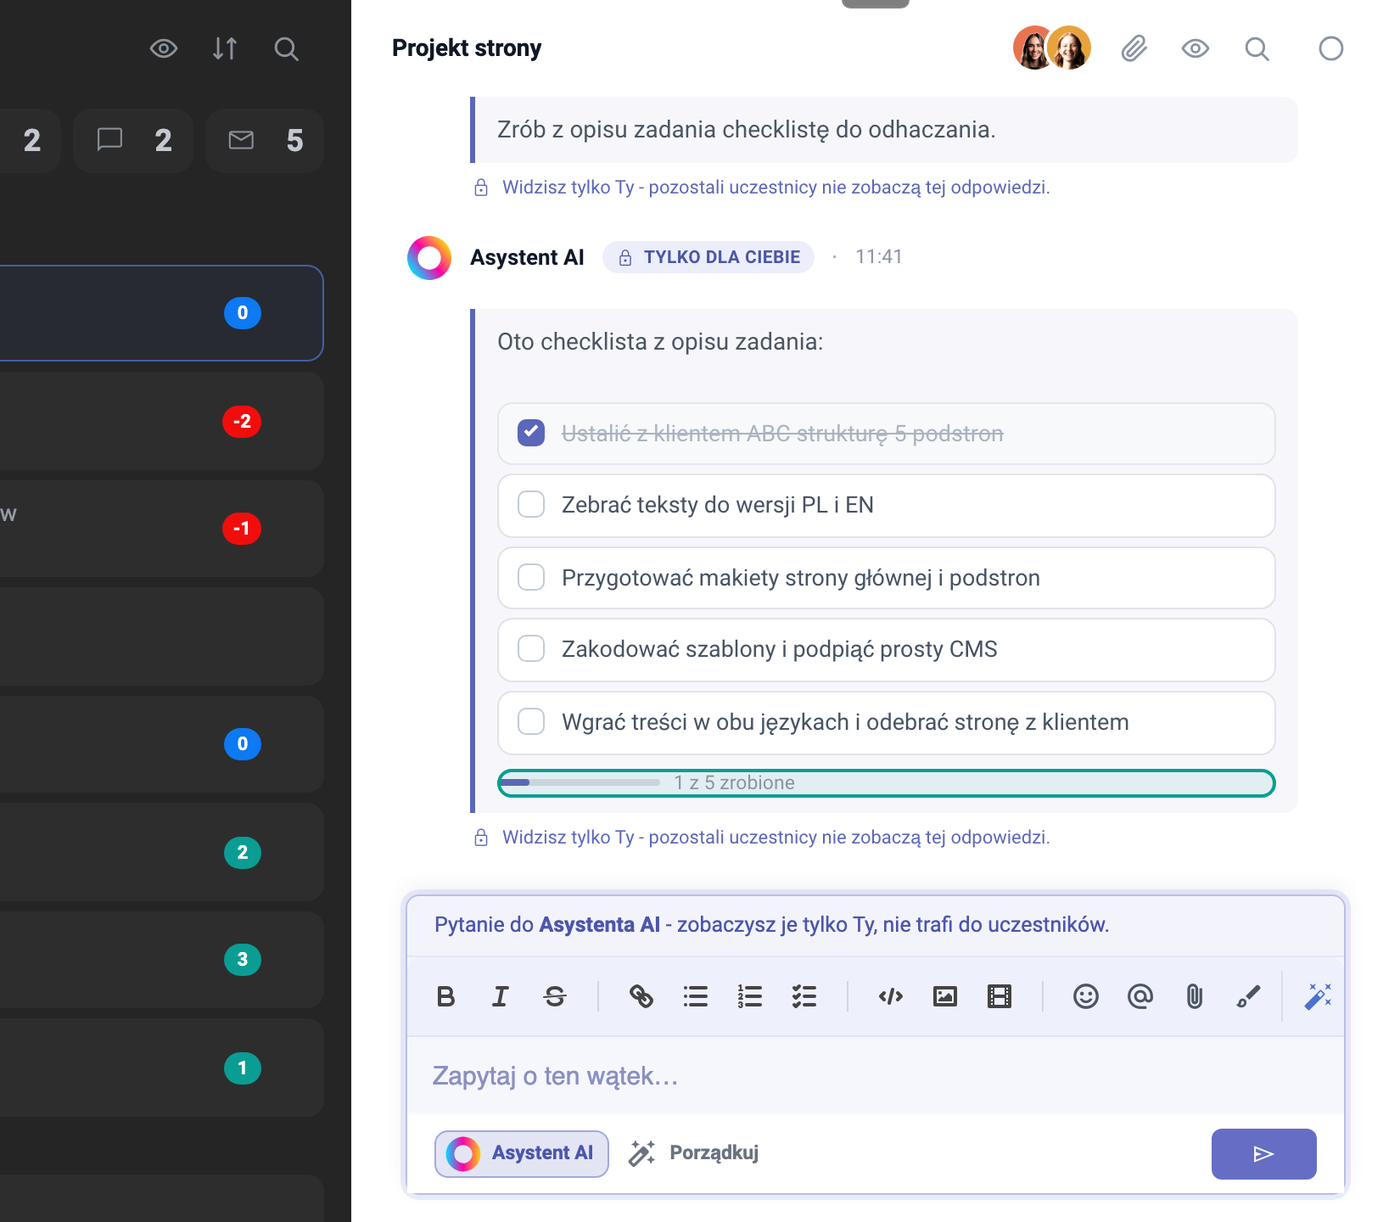The image size is (1400, 1222).
Task: Toggle bold formatting in editor toolbar
Action: click(x=446, y=996)
